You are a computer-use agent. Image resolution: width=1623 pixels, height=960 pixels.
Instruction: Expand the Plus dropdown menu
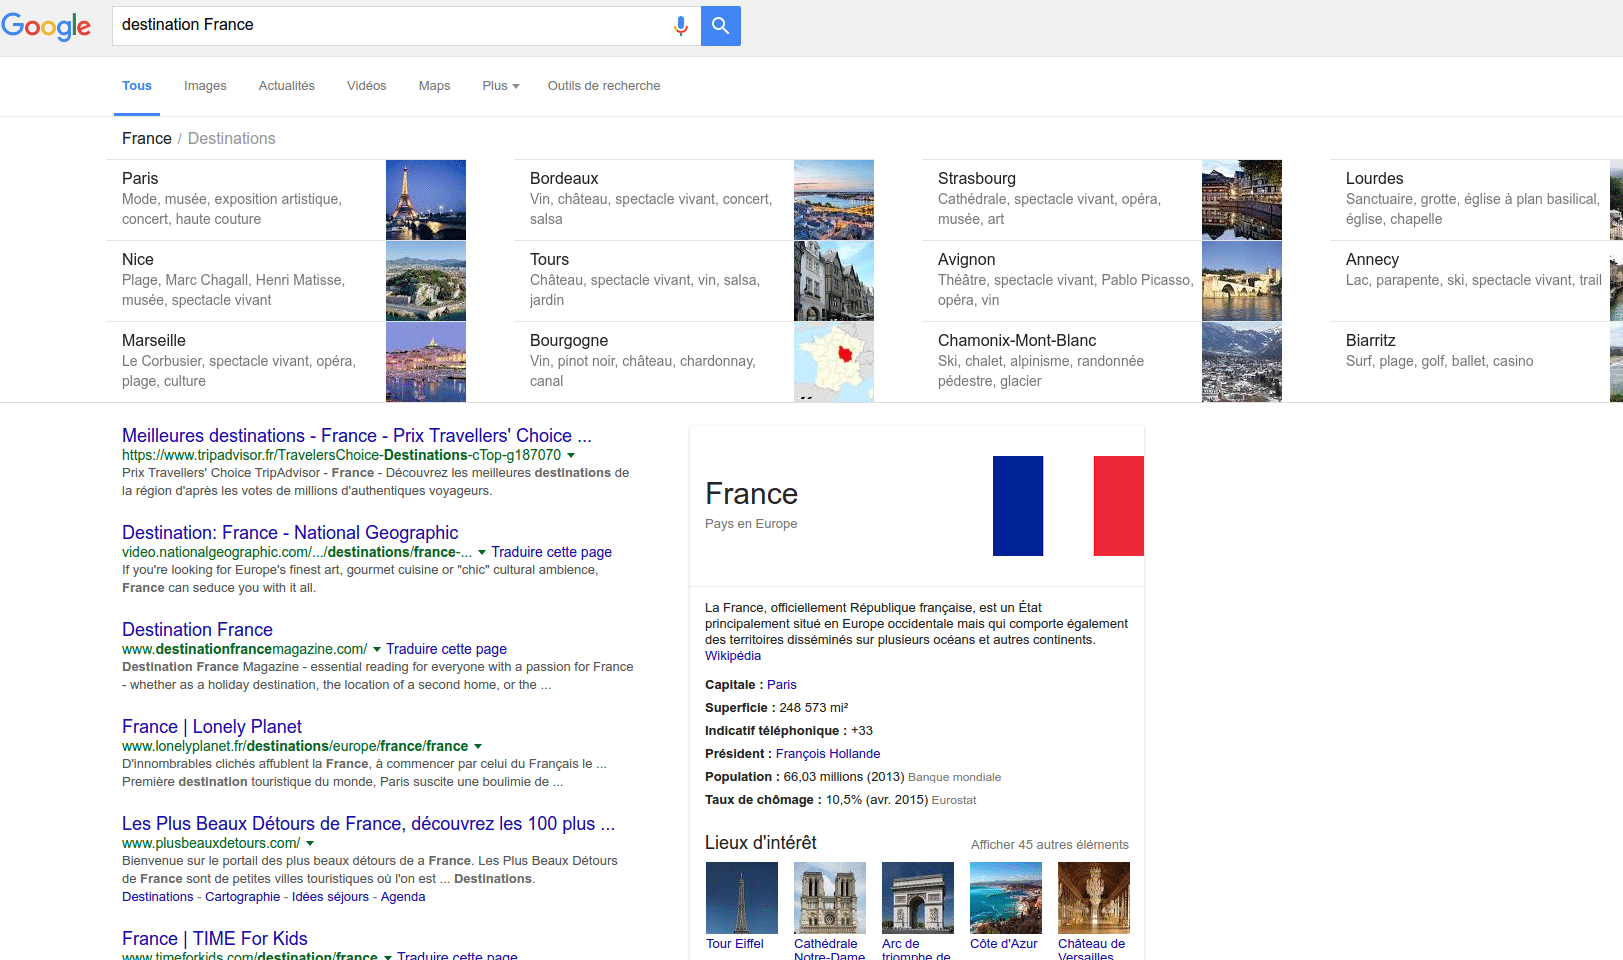point(501,86)
